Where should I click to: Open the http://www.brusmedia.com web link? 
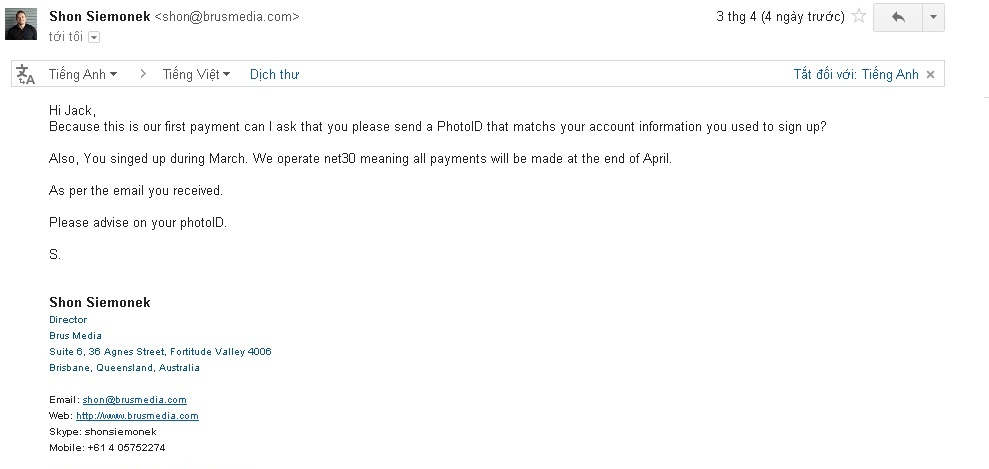click(x=137, y=416)
